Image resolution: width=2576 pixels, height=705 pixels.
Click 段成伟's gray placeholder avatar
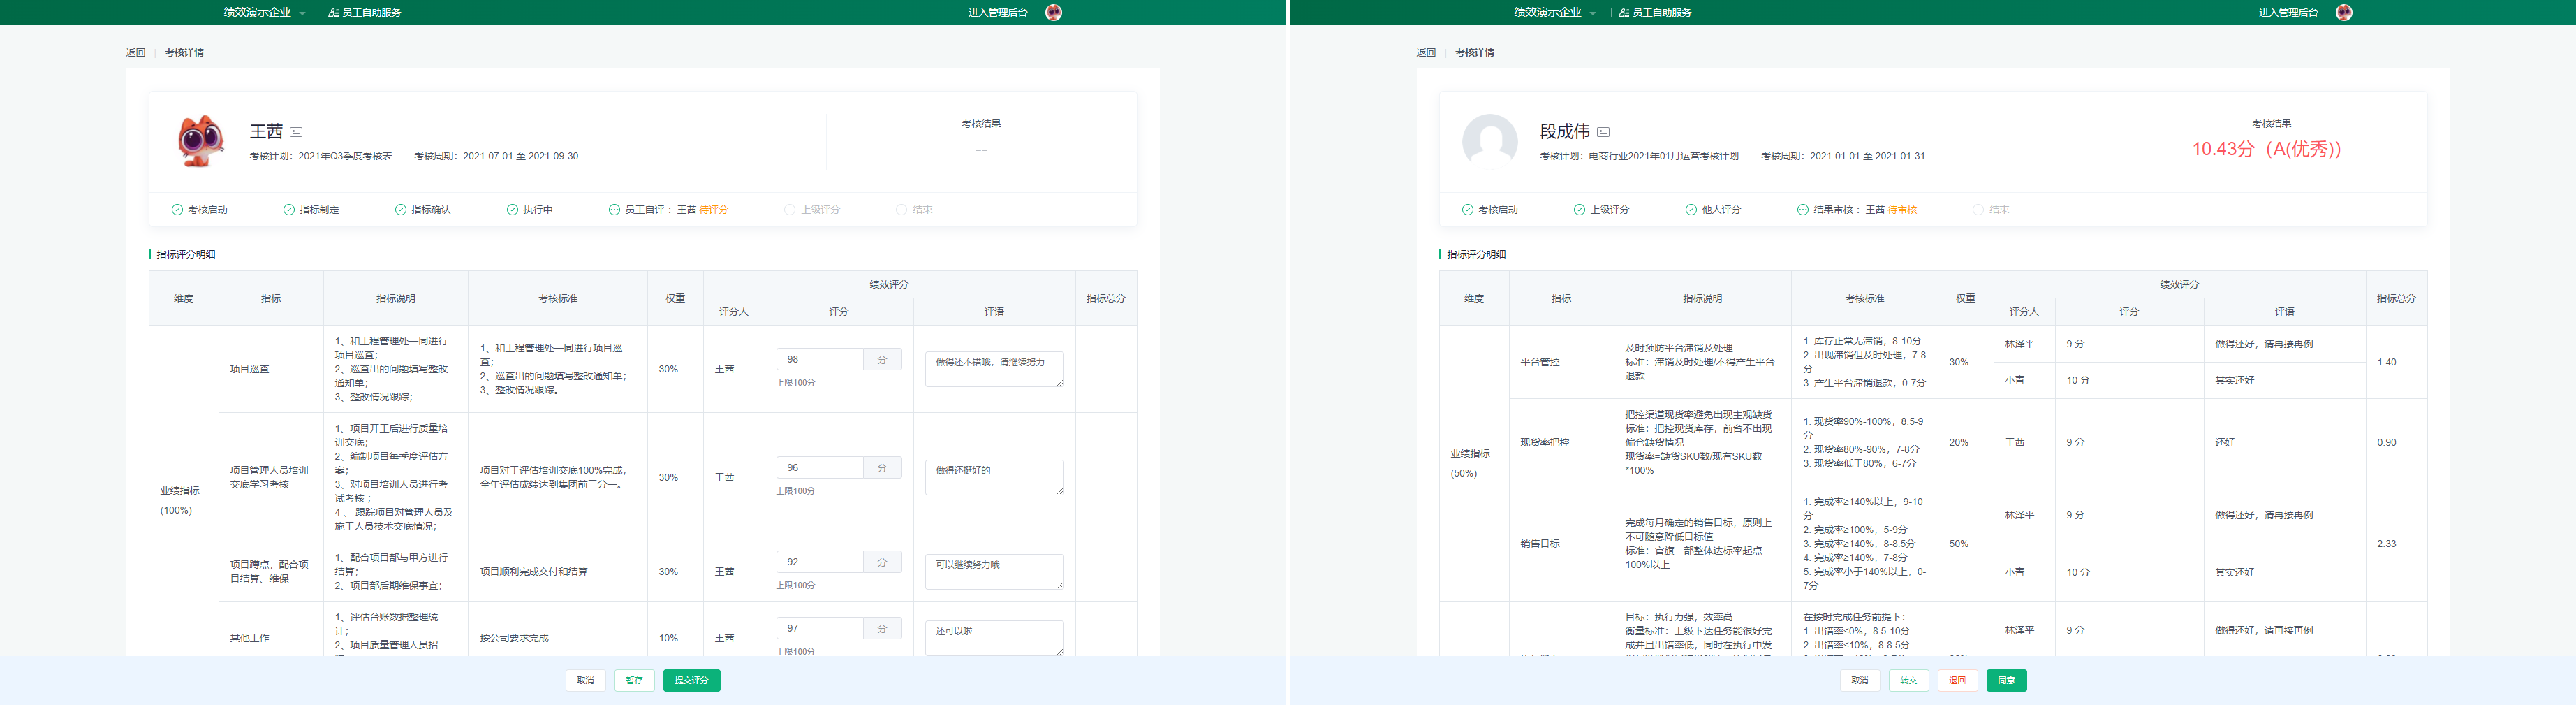[x=1489, y=141]
